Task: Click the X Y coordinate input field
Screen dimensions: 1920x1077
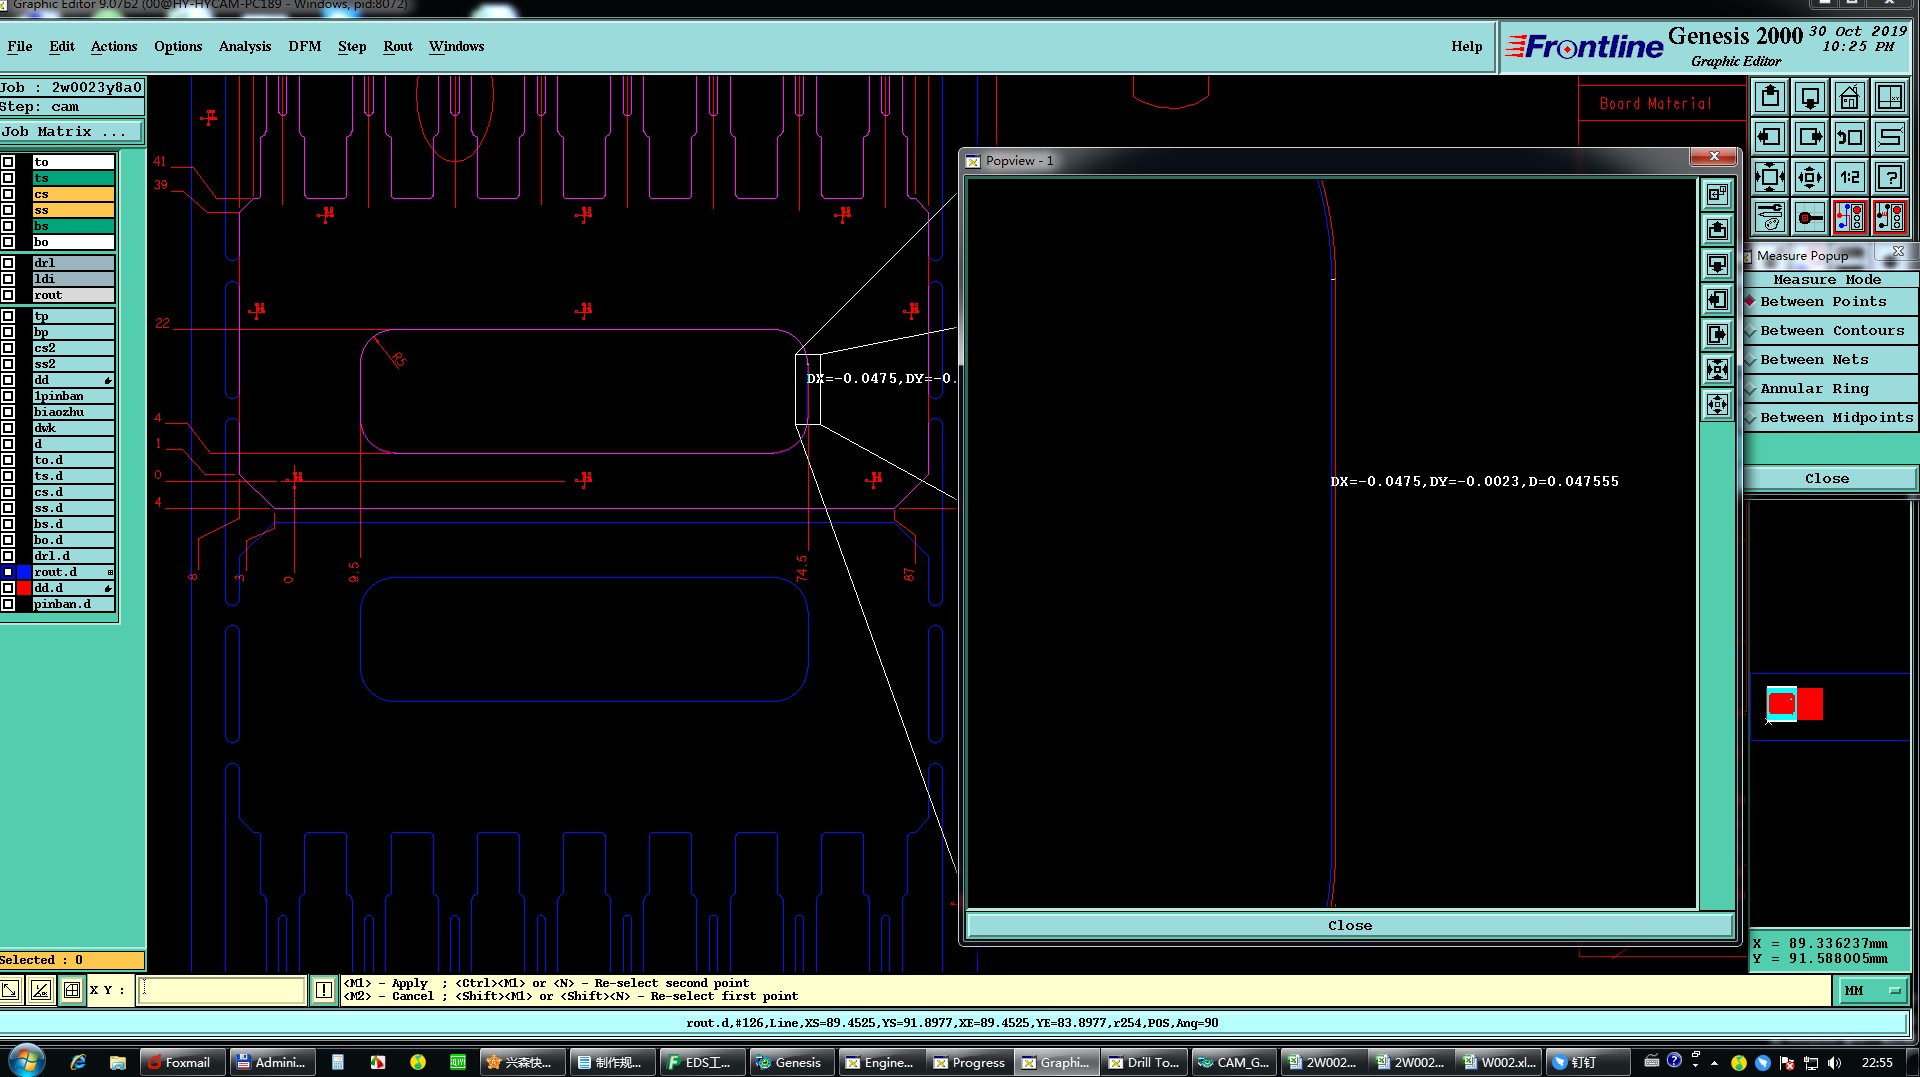Action: [222, 990]
